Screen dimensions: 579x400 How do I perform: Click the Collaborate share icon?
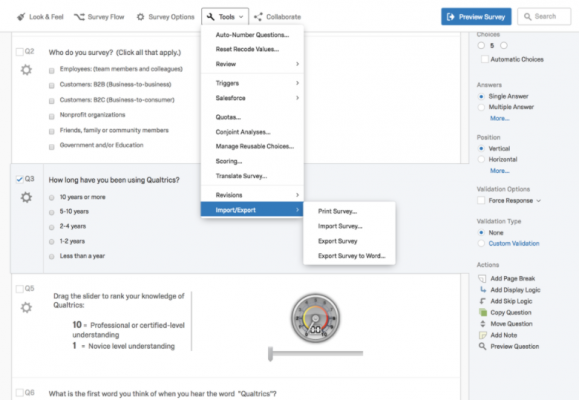(x=258, y=17)
